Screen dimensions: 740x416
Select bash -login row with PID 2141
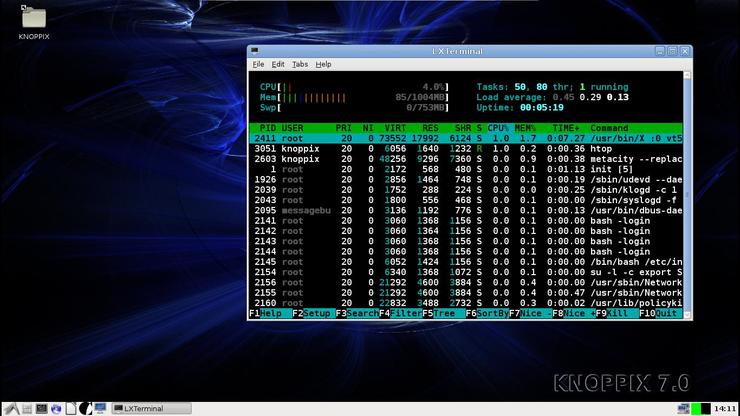(466, 221)
